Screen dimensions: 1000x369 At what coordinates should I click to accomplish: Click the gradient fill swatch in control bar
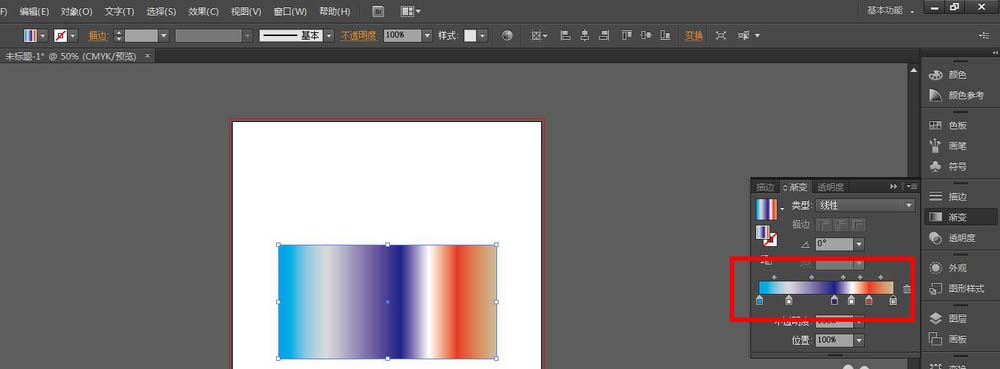(x=30, y=36)
